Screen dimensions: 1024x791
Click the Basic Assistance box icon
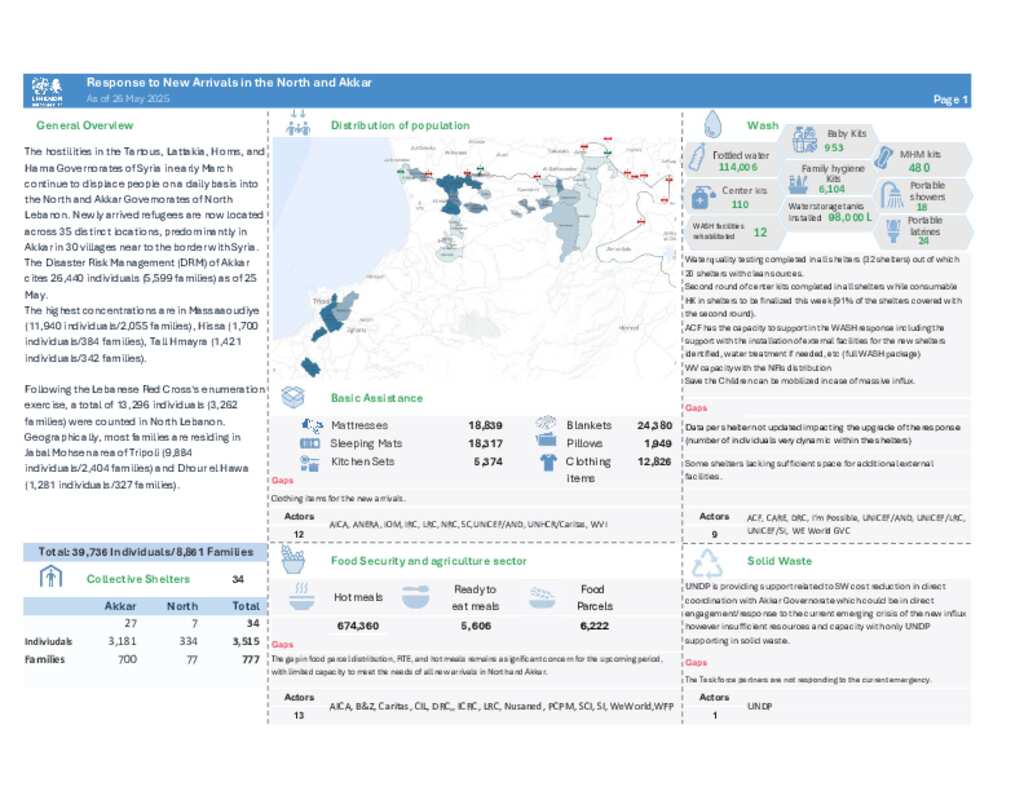pyautogui.click(x=293, y=397)
